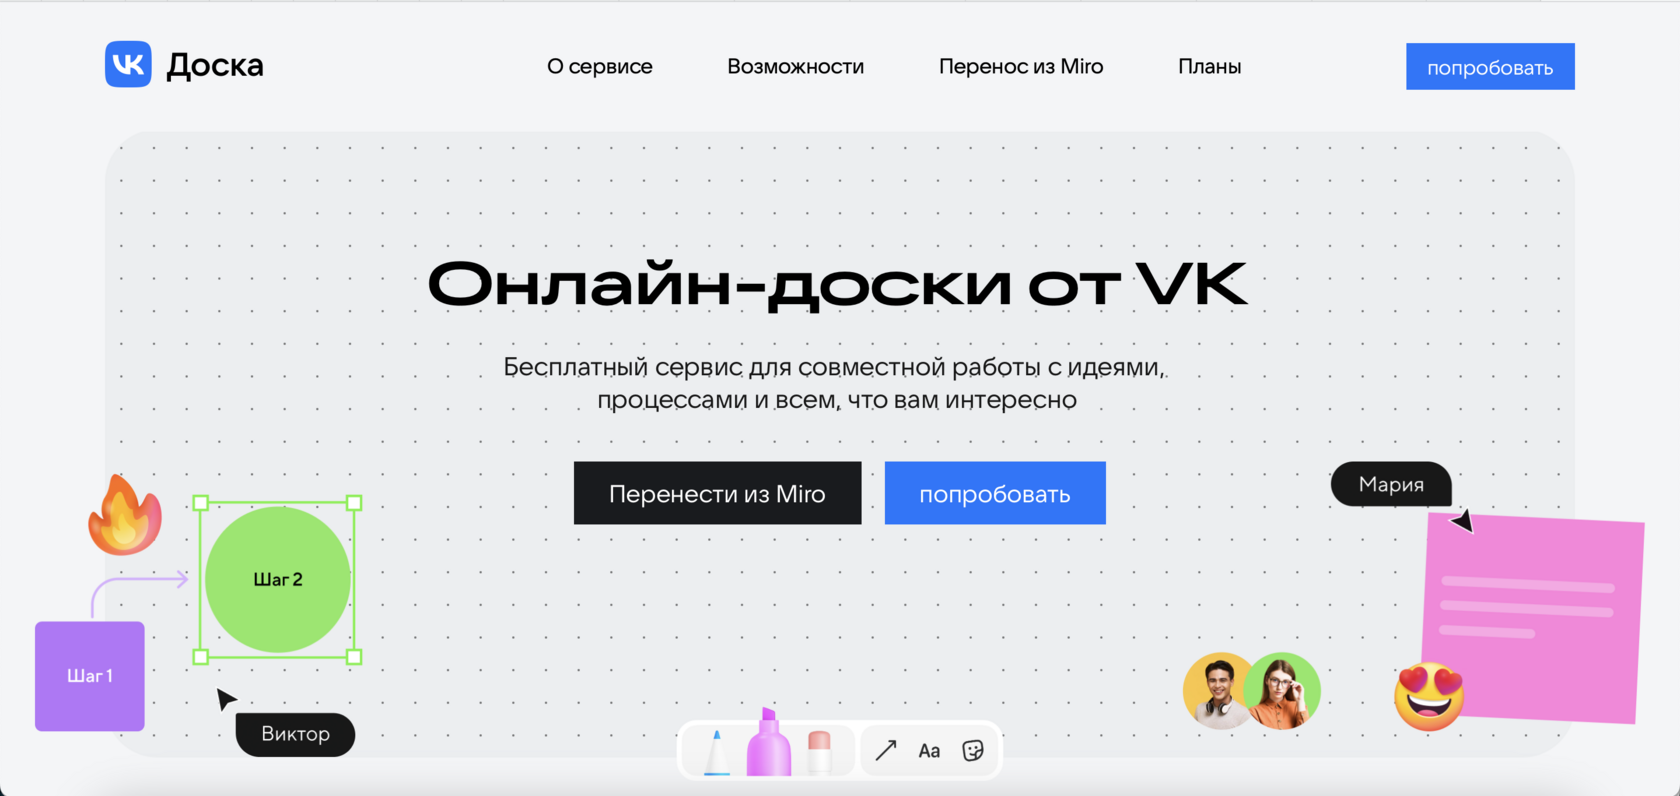Open the "О сервисе" menu item
Screen dimensions: 1680x796
[x=600, y=66]
